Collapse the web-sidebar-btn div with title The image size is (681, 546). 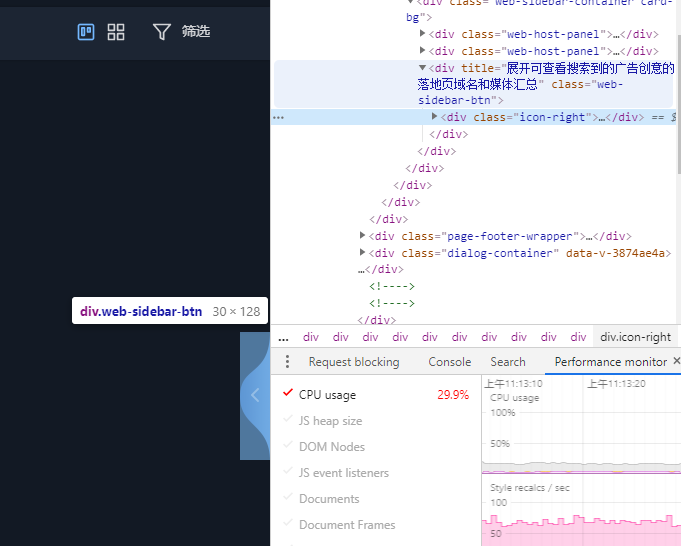pyautogui.click(x=423, y=68)
